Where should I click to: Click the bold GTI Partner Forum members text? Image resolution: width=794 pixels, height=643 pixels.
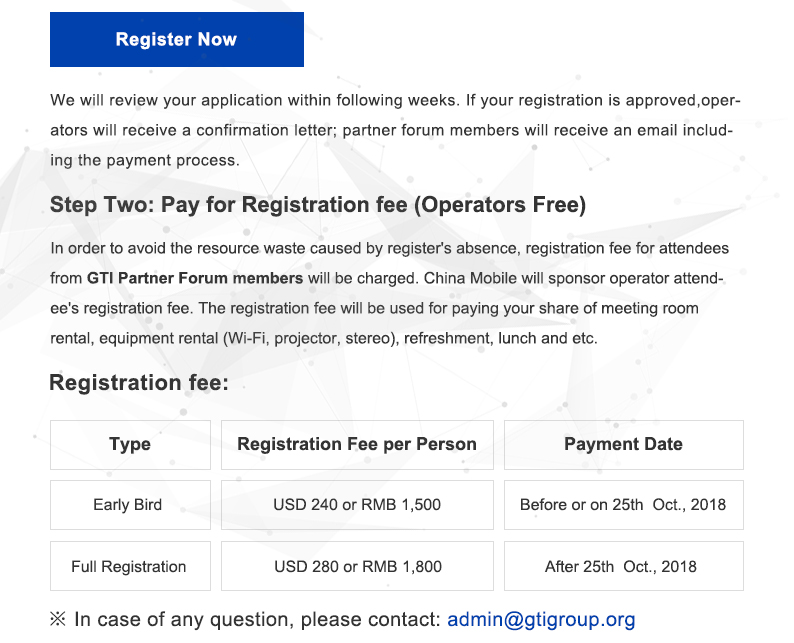195,278
